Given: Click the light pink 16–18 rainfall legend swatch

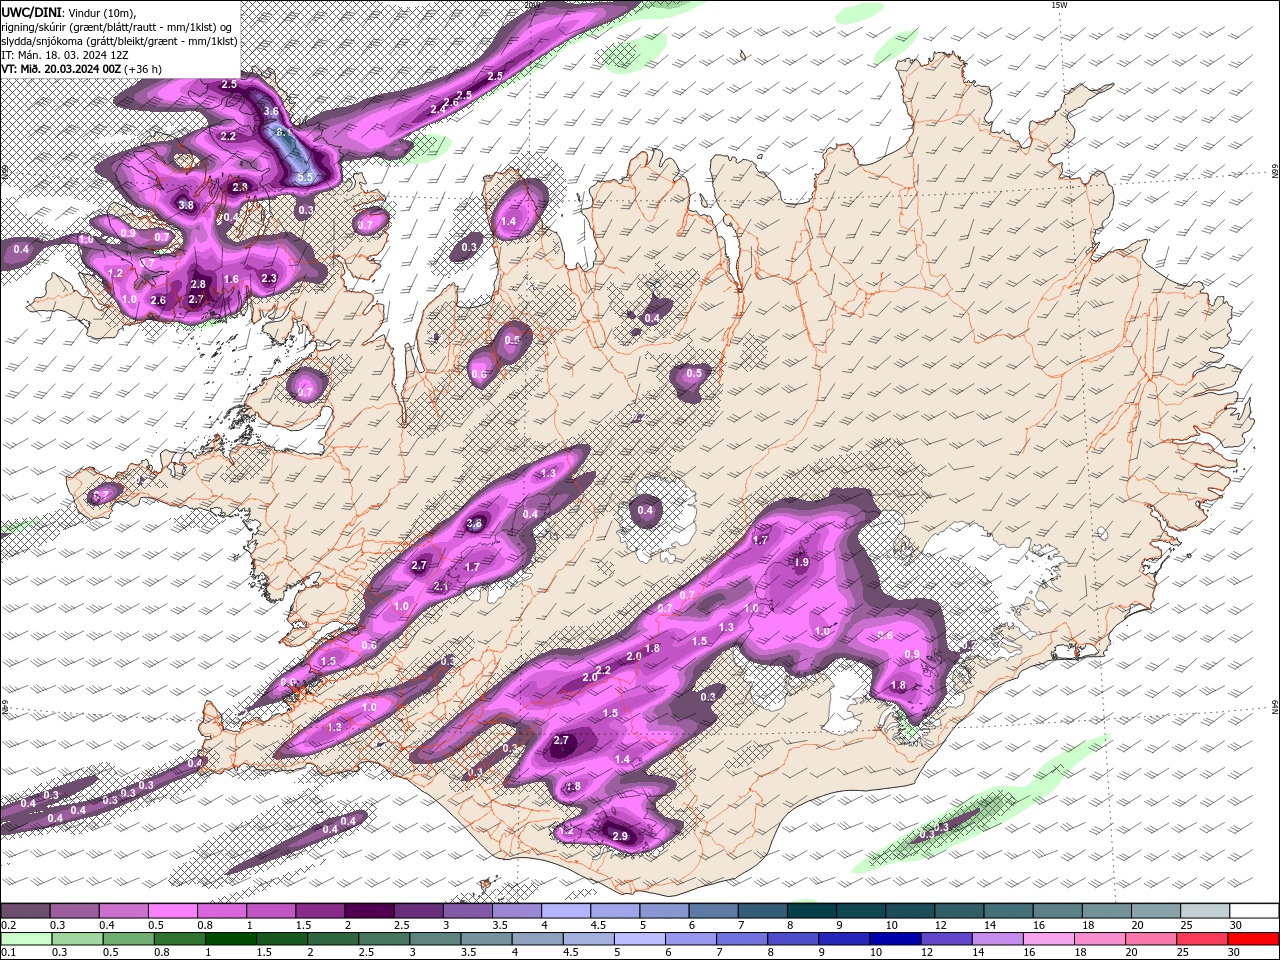Looking at the screenshot, I should [1048, 939].
